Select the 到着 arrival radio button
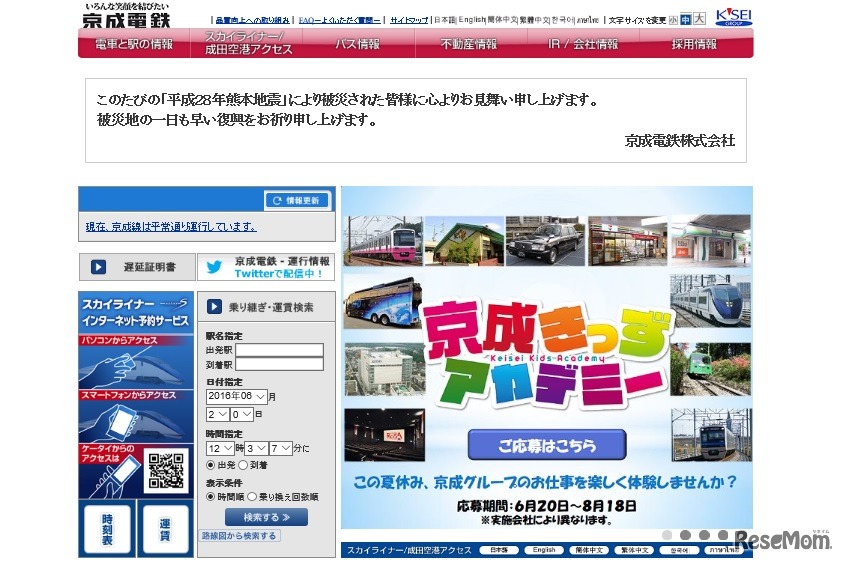The image size is (845, 563). 243,465
